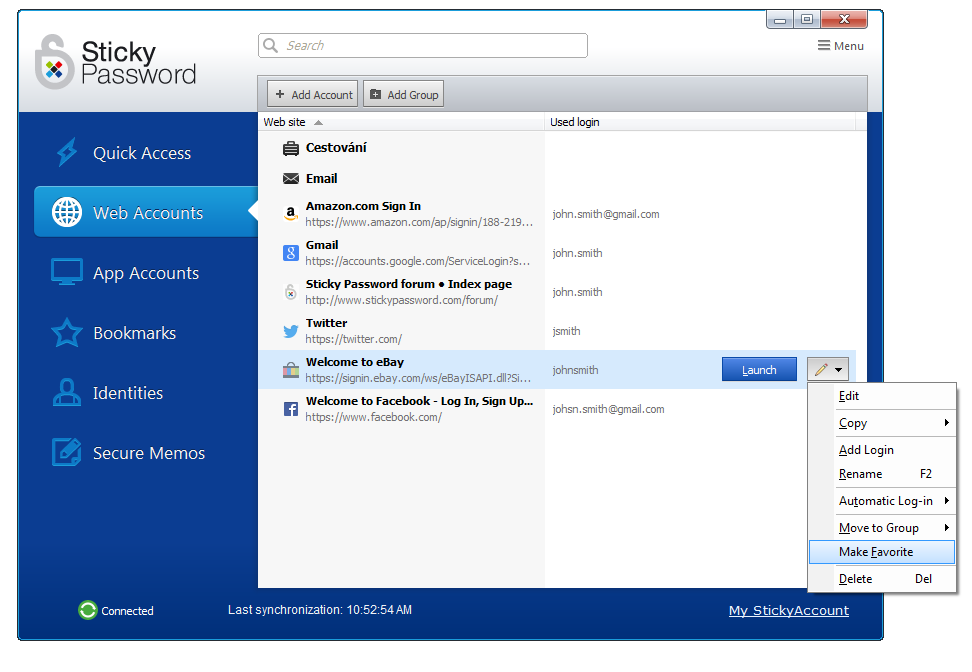Click the Quick Access lightning icon

coord(67,153)
